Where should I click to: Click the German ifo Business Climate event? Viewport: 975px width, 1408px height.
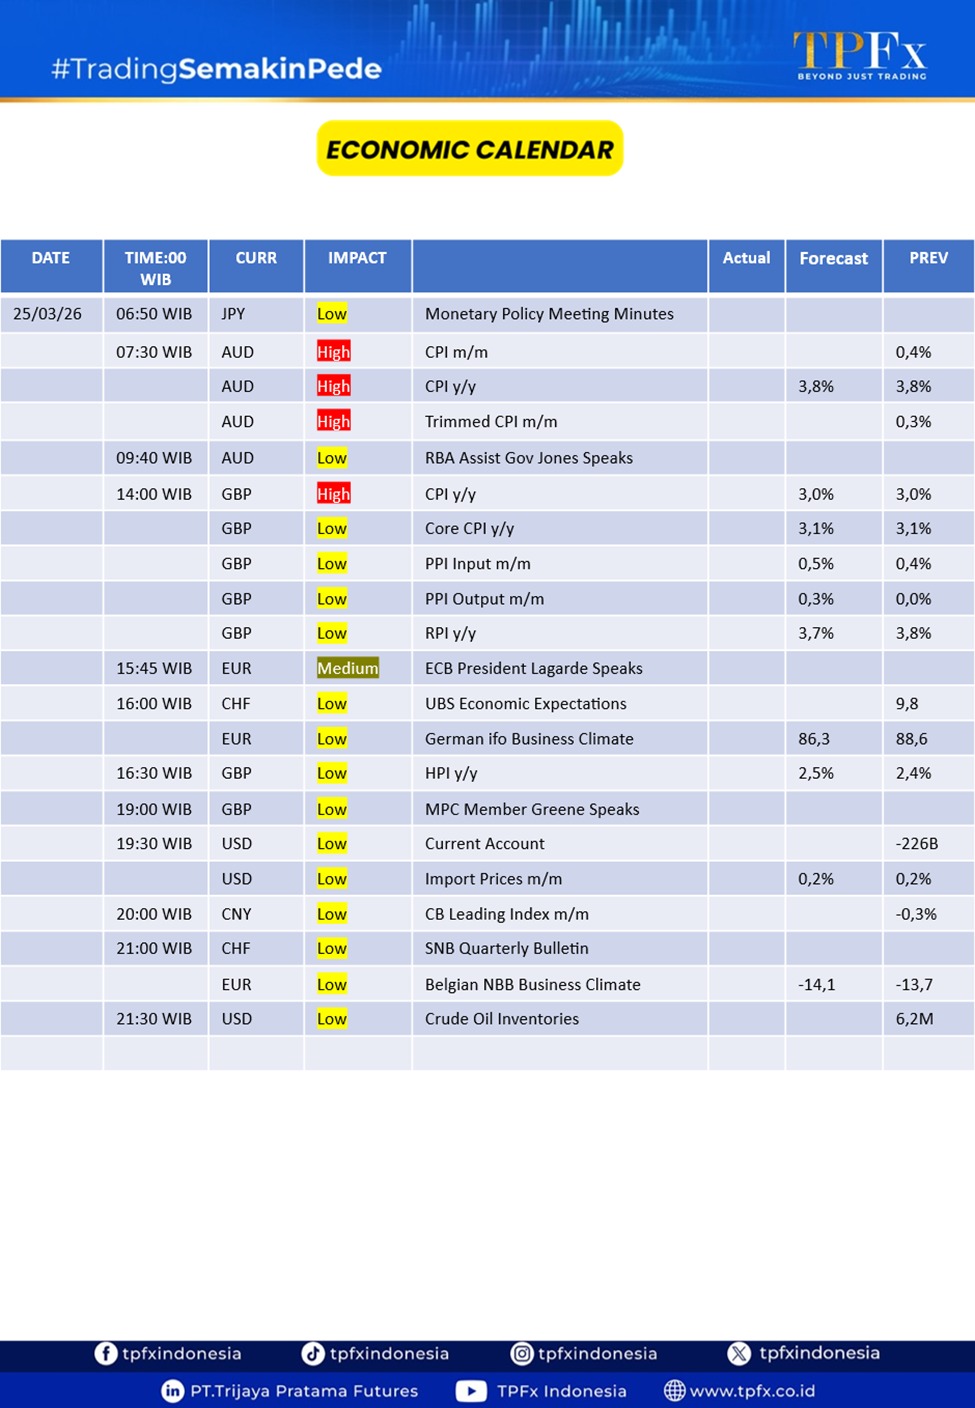pyautogui.click(x=529, y=738)
